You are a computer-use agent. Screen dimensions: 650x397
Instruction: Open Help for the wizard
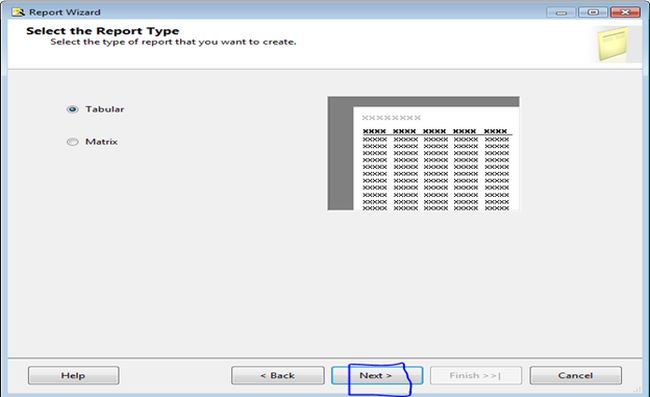pyautogui.click(x=73, y=375)
